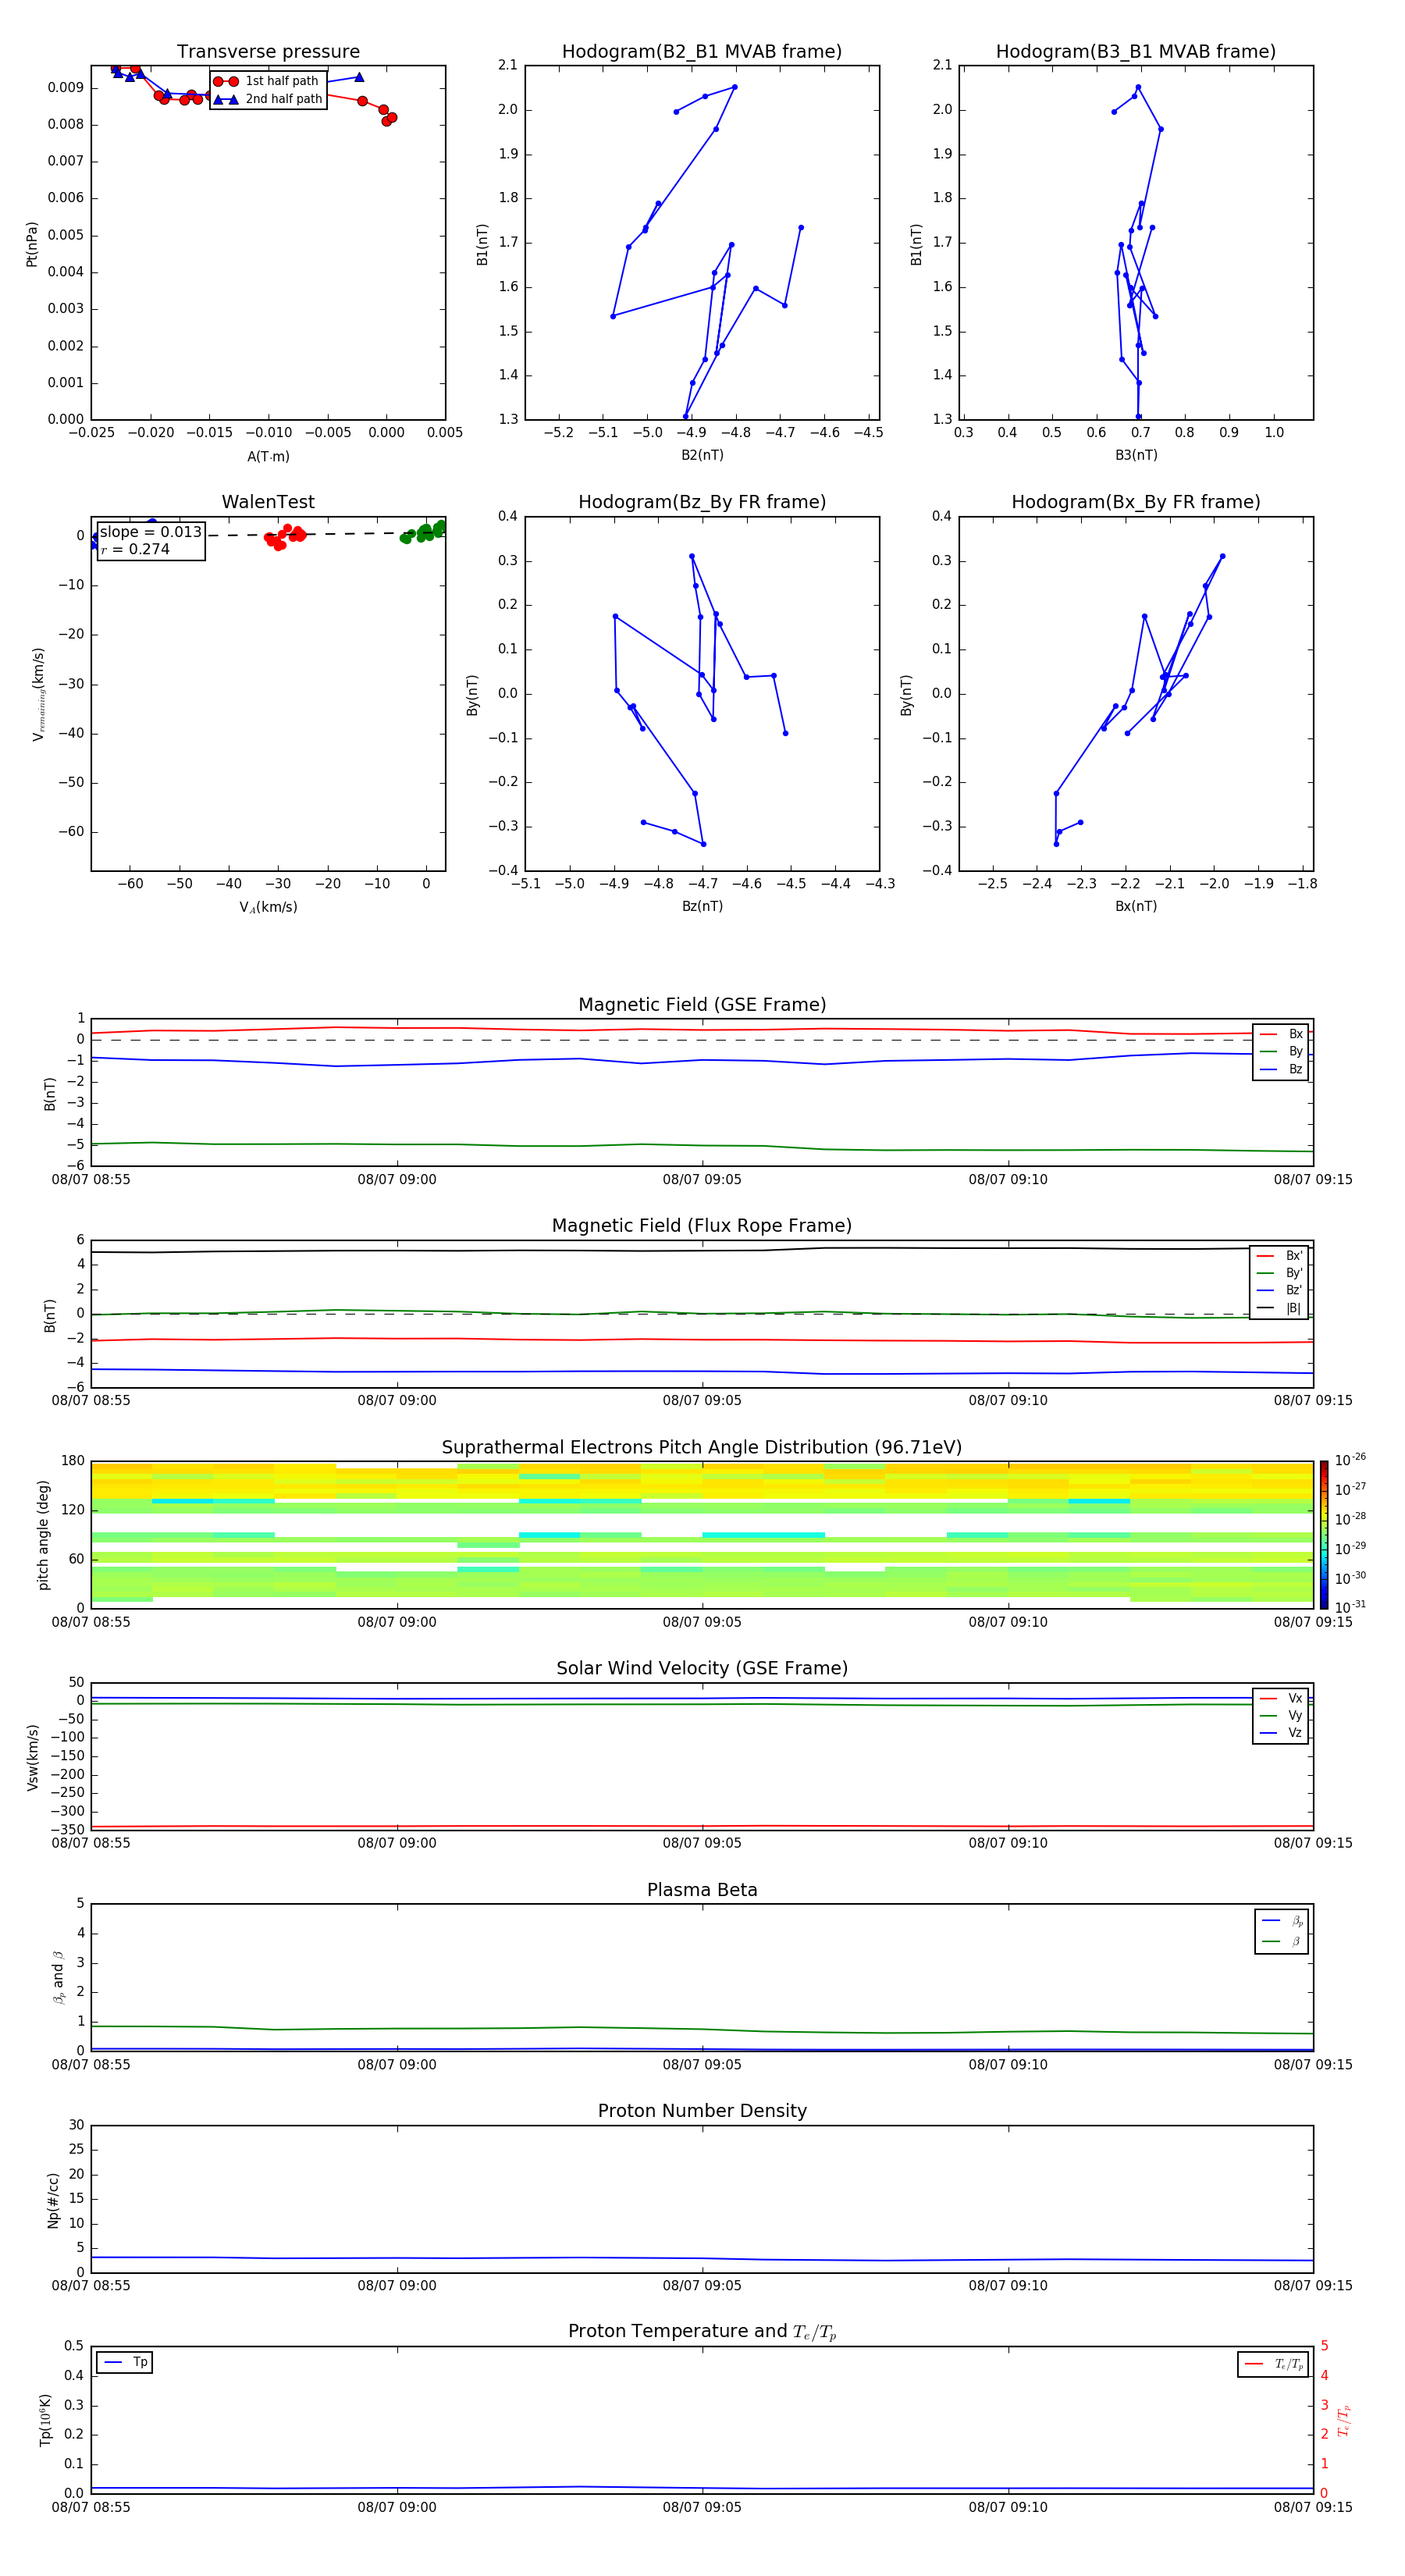Click the 'Bz(nT)' x-axis label
This screenshot has width=1405, height=2576.
click(x=702, y=906)
